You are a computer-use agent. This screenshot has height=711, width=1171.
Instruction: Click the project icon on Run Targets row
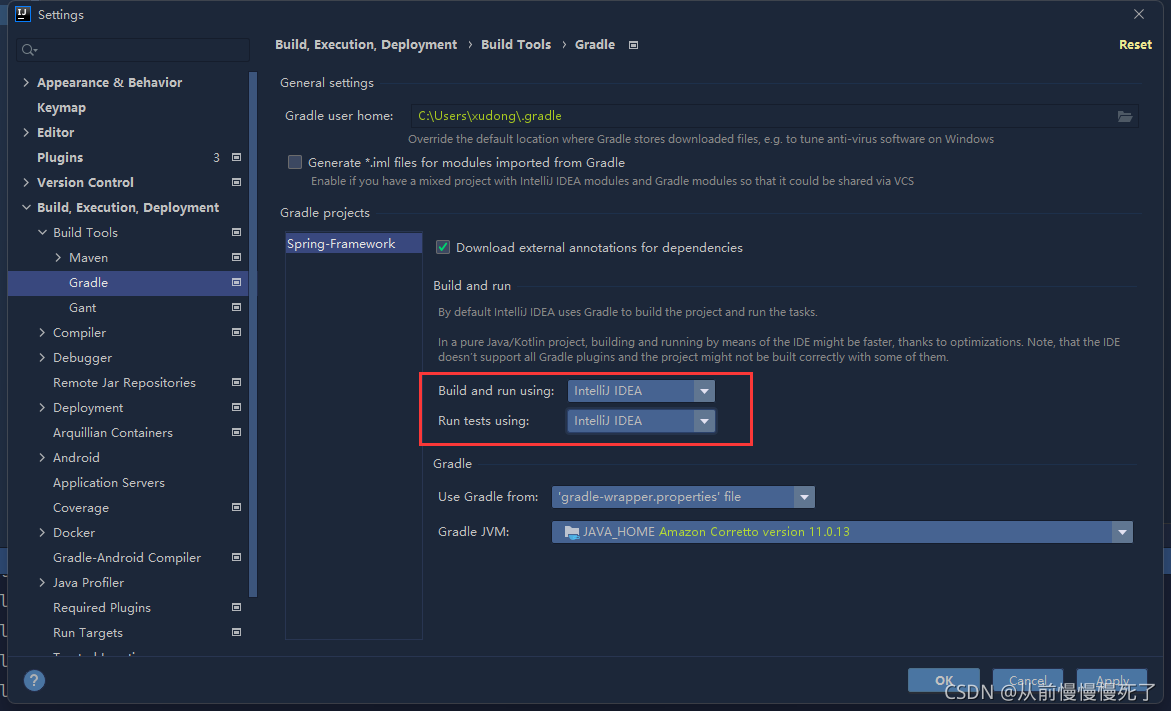(237, 633)
